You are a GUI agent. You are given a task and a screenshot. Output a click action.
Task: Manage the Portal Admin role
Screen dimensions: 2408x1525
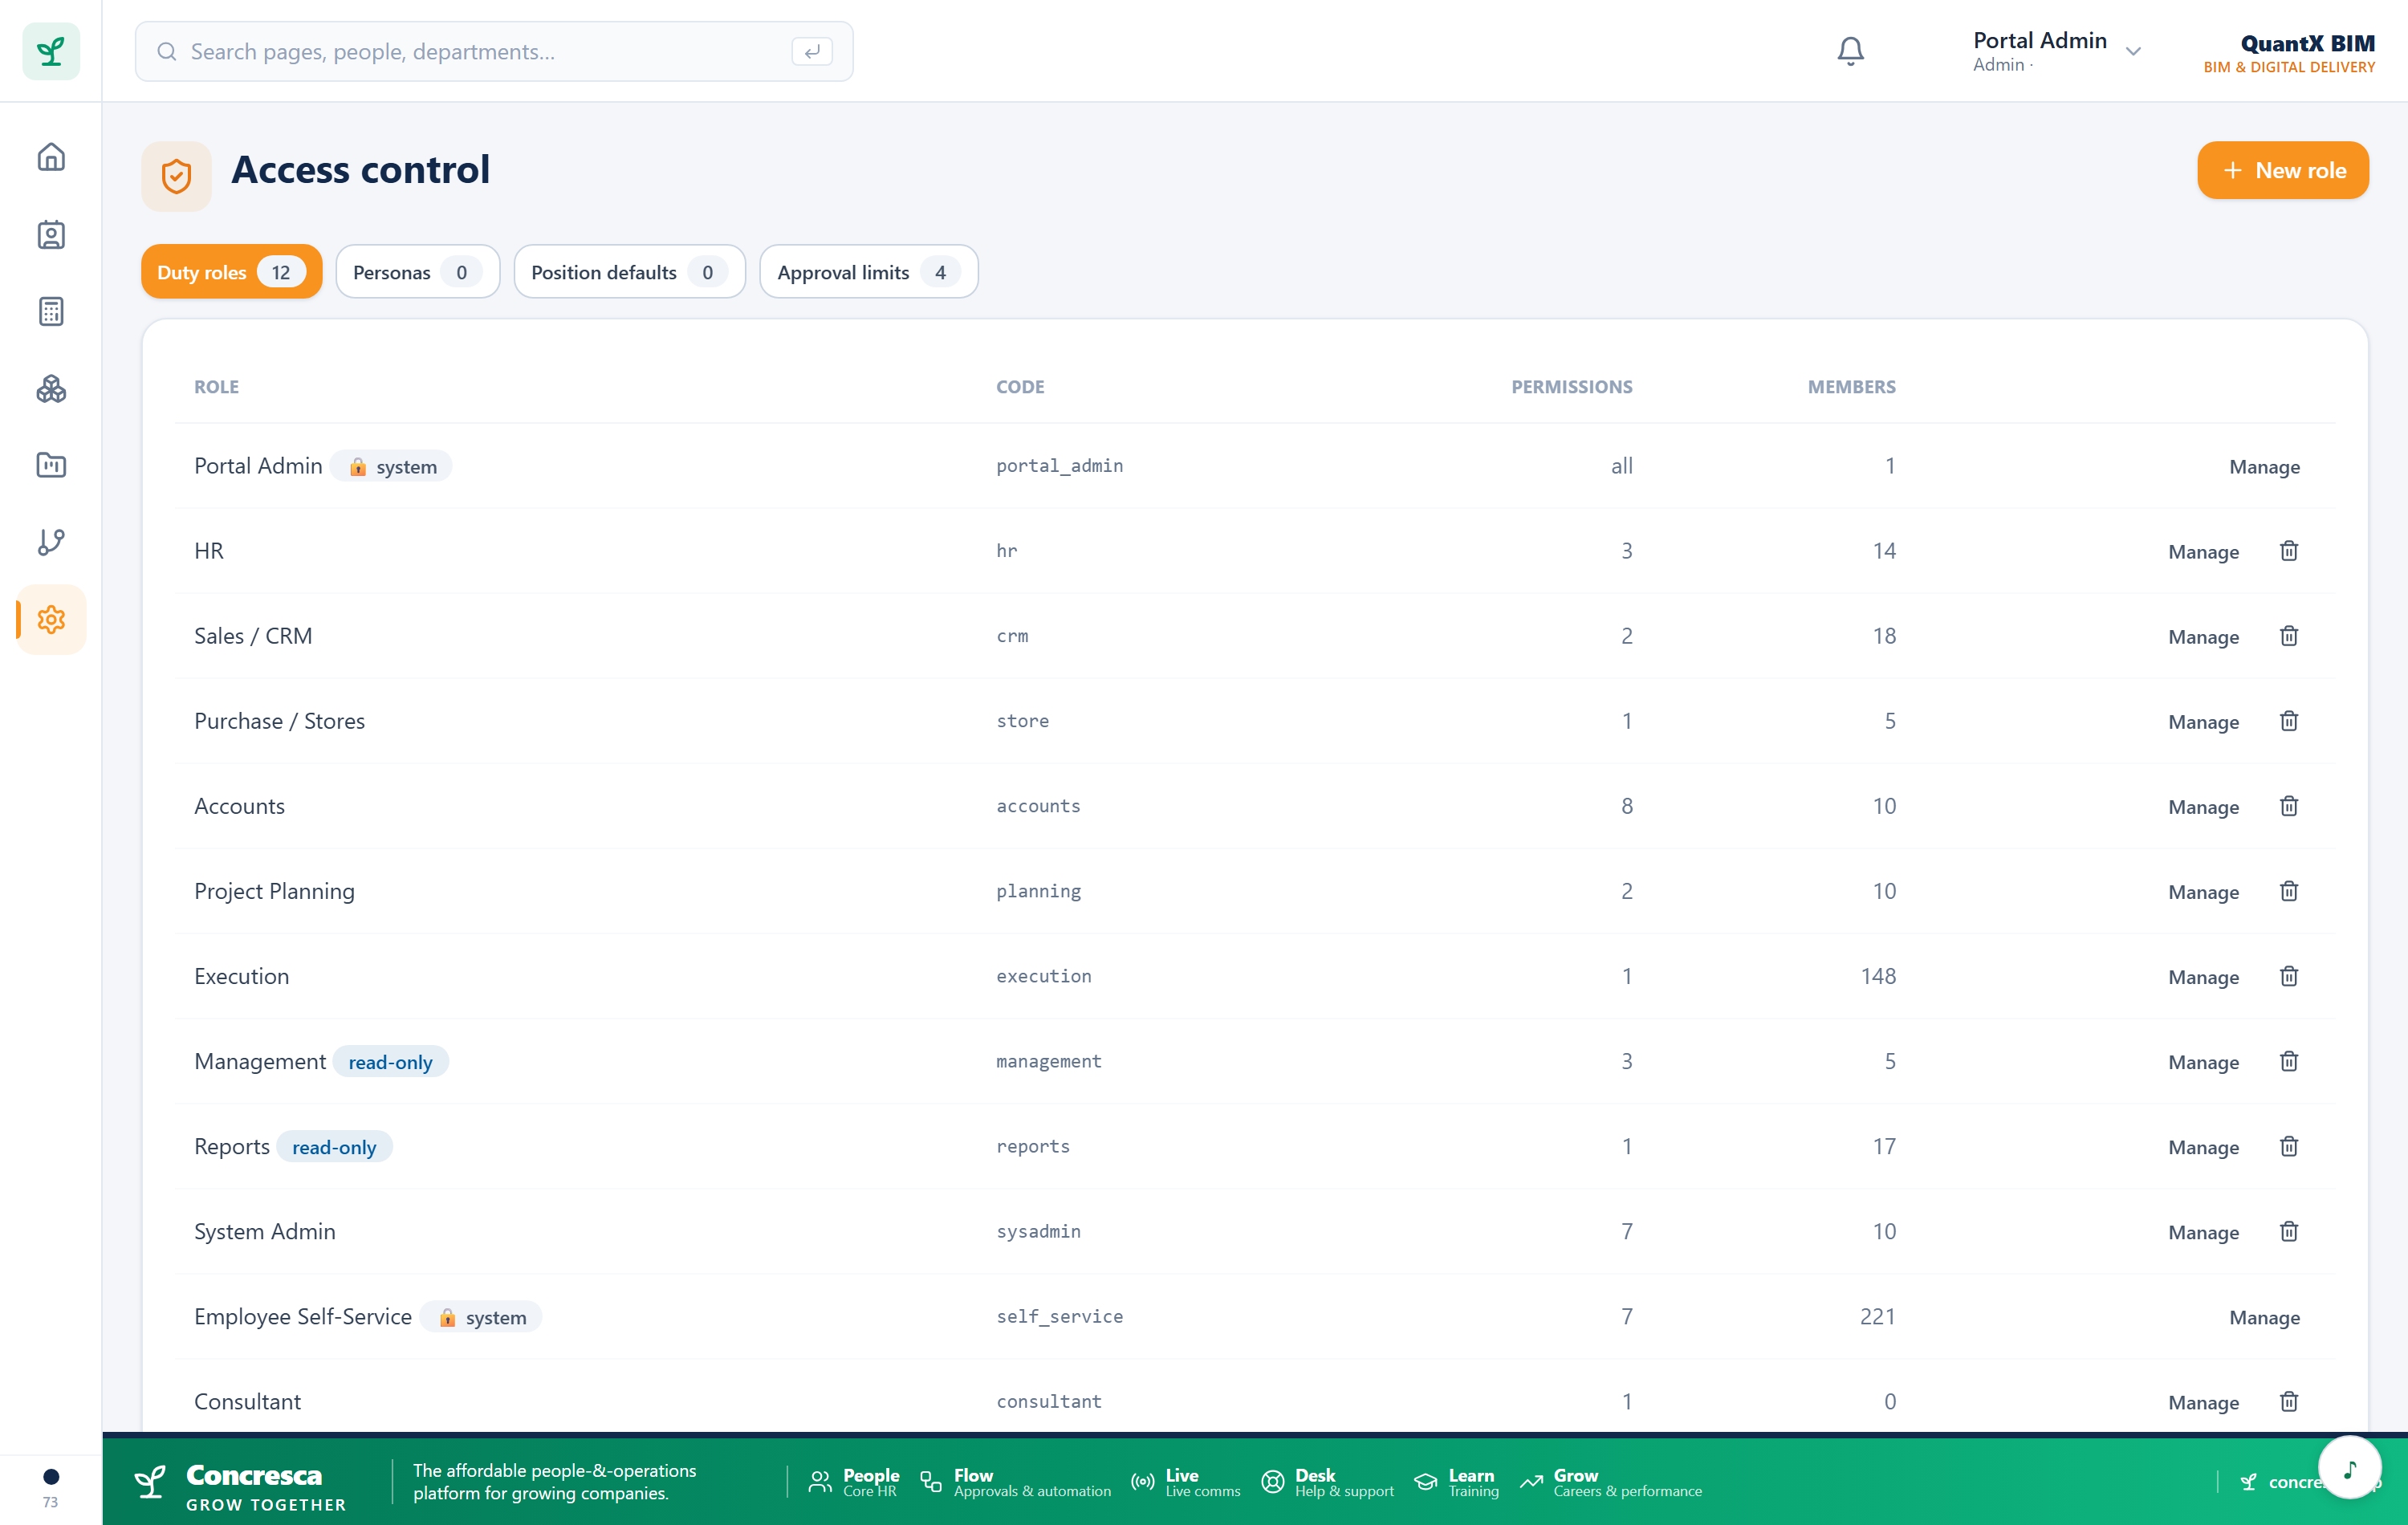[2264, 467]
